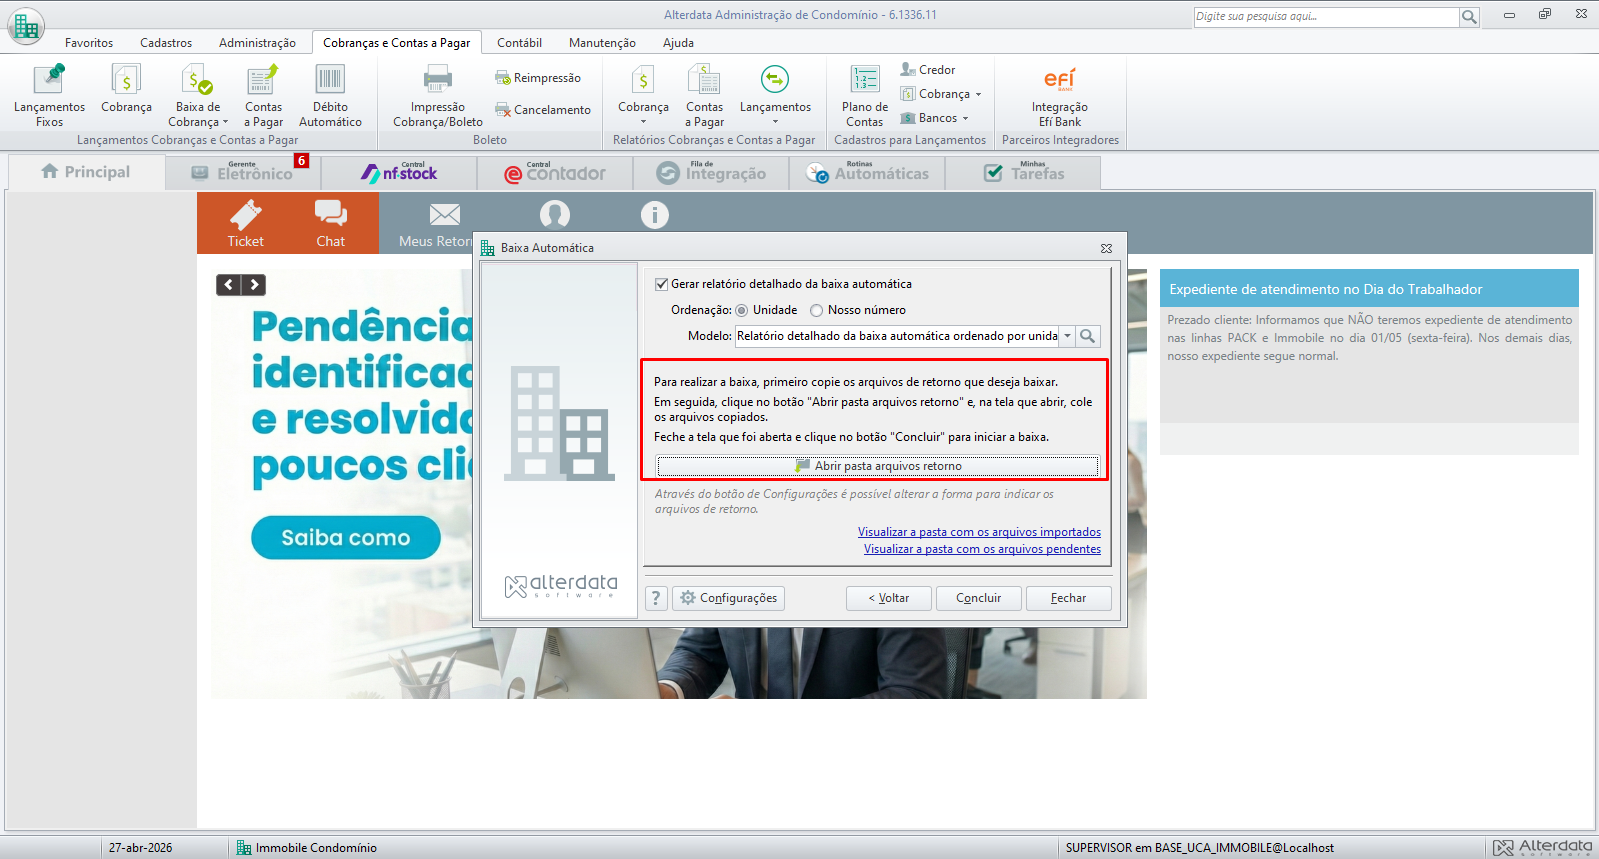Switch to Principal tab

(86, 172)
